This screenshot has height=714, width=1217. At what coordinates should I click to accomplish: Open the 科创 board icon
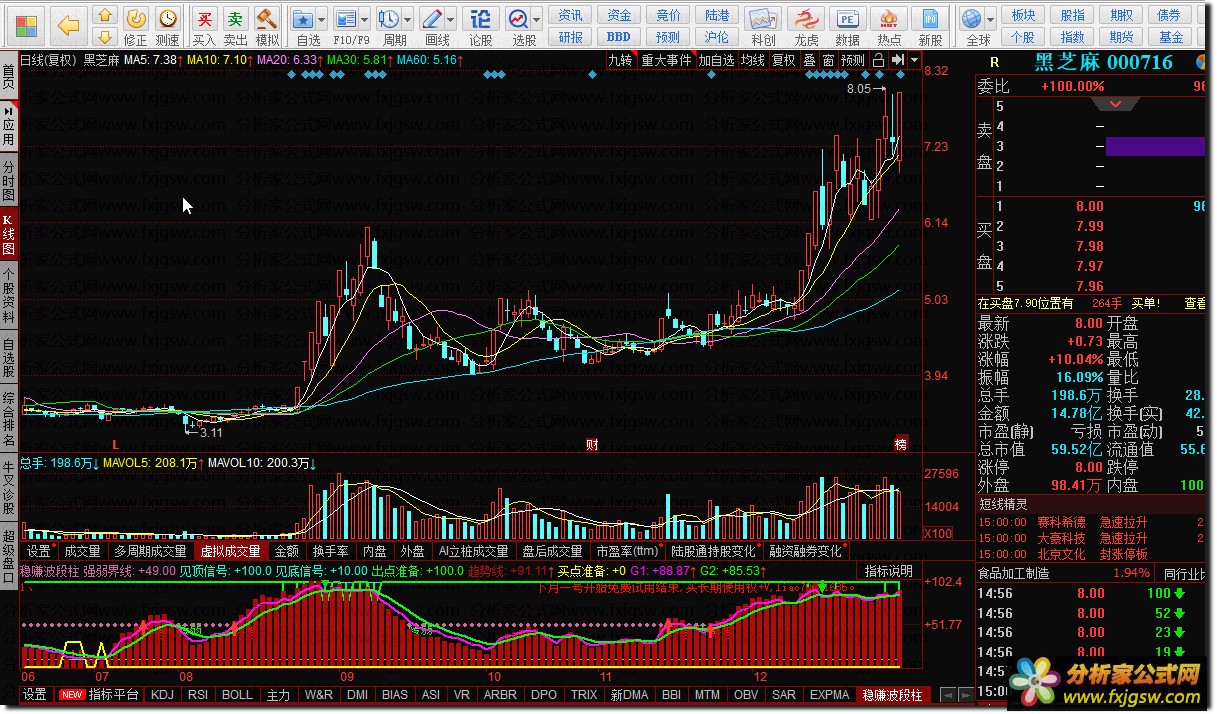(x=763, y=26)
